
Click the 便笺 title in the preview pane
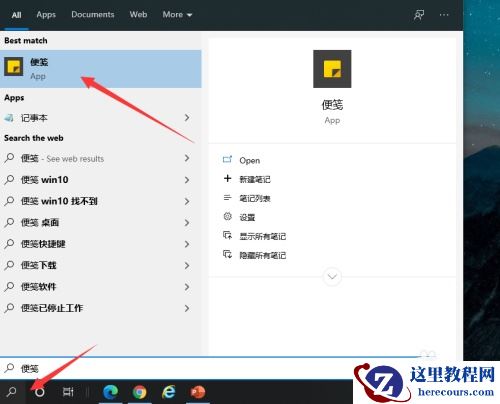[332, 105]
